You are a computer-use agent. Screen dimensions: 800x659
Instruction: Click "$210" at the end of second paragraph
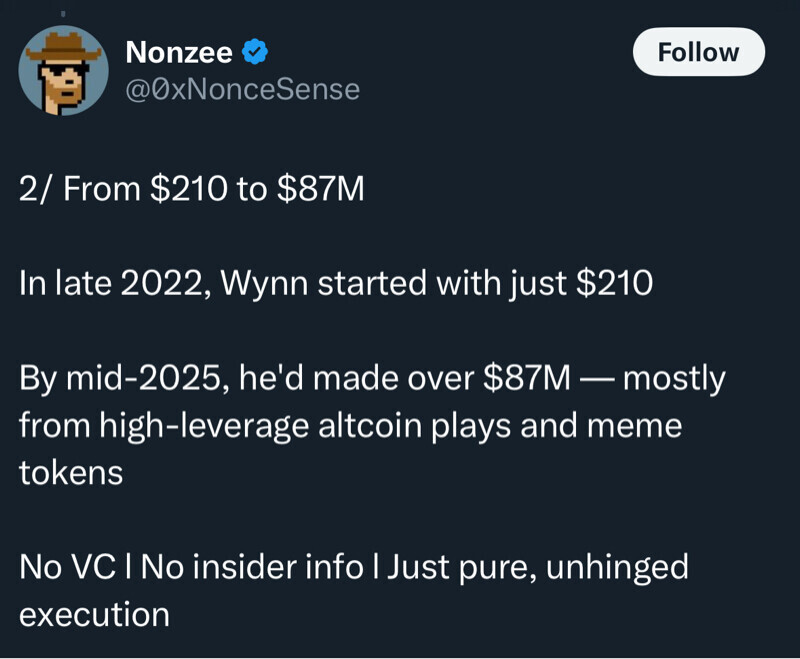coord(614,283)
